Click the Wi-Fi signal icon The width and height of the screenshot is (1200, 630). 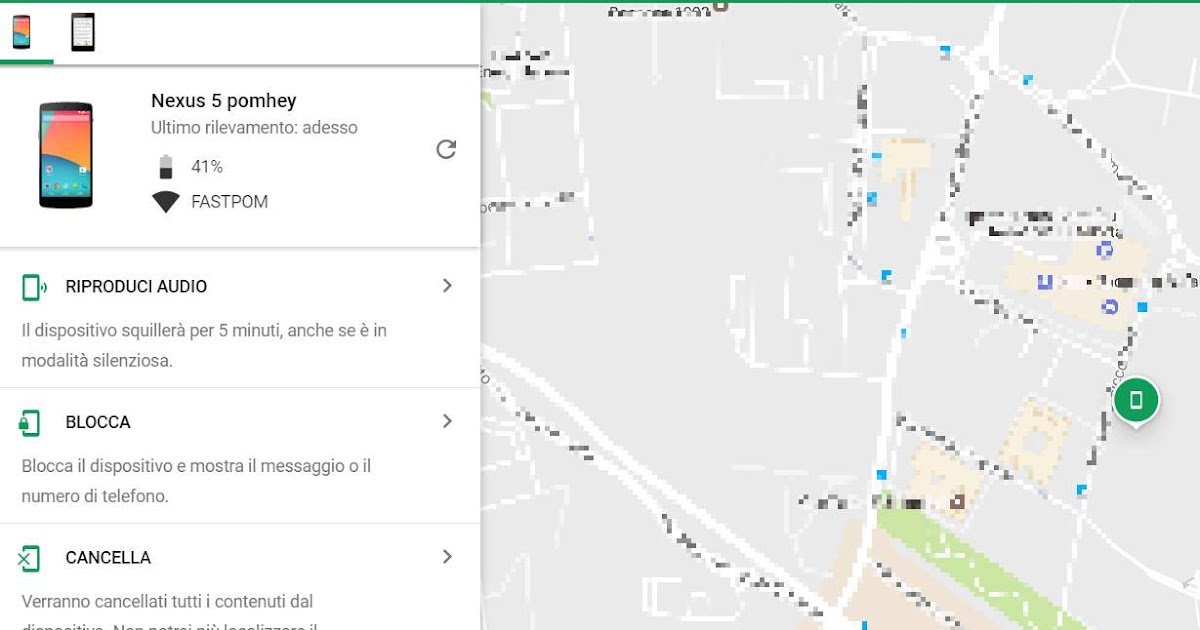(x=166, y=202)
